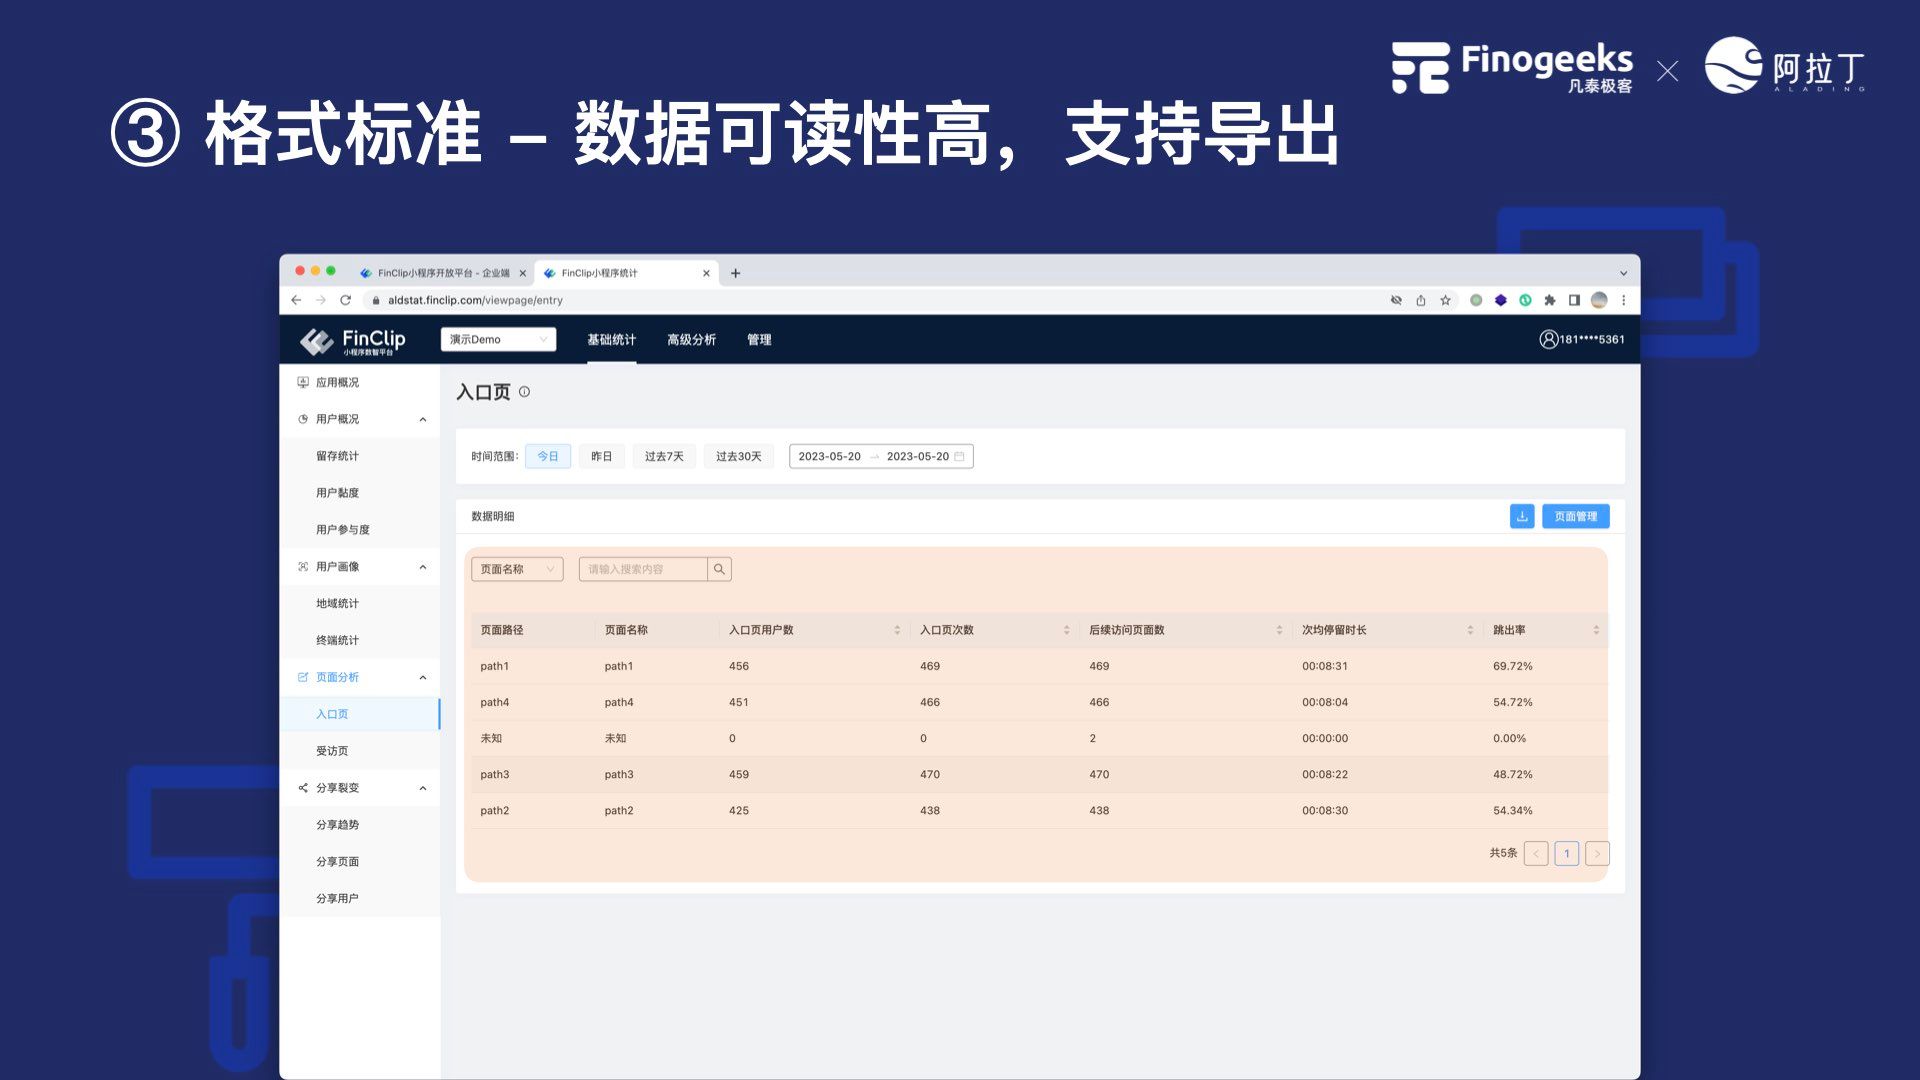The width and height of the screenshot is (1920, 1080).
Task: Open the 管理 top menu
Action: (x=759, y=339)
